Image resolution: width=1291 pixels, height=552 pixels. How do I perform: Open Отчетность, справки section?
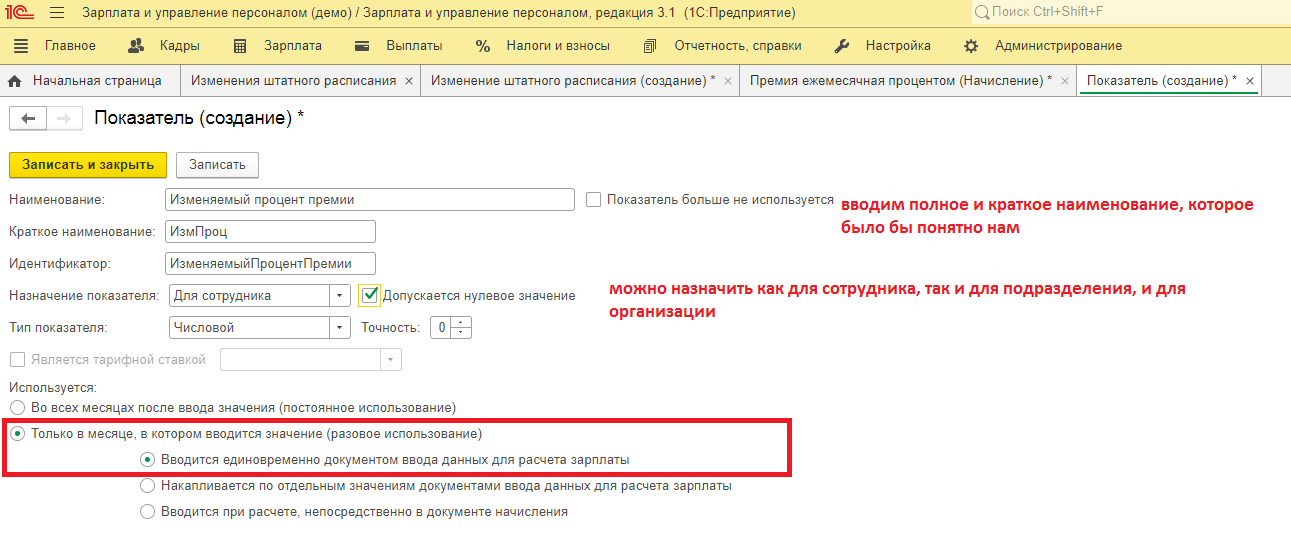click(x=738, y=46)
